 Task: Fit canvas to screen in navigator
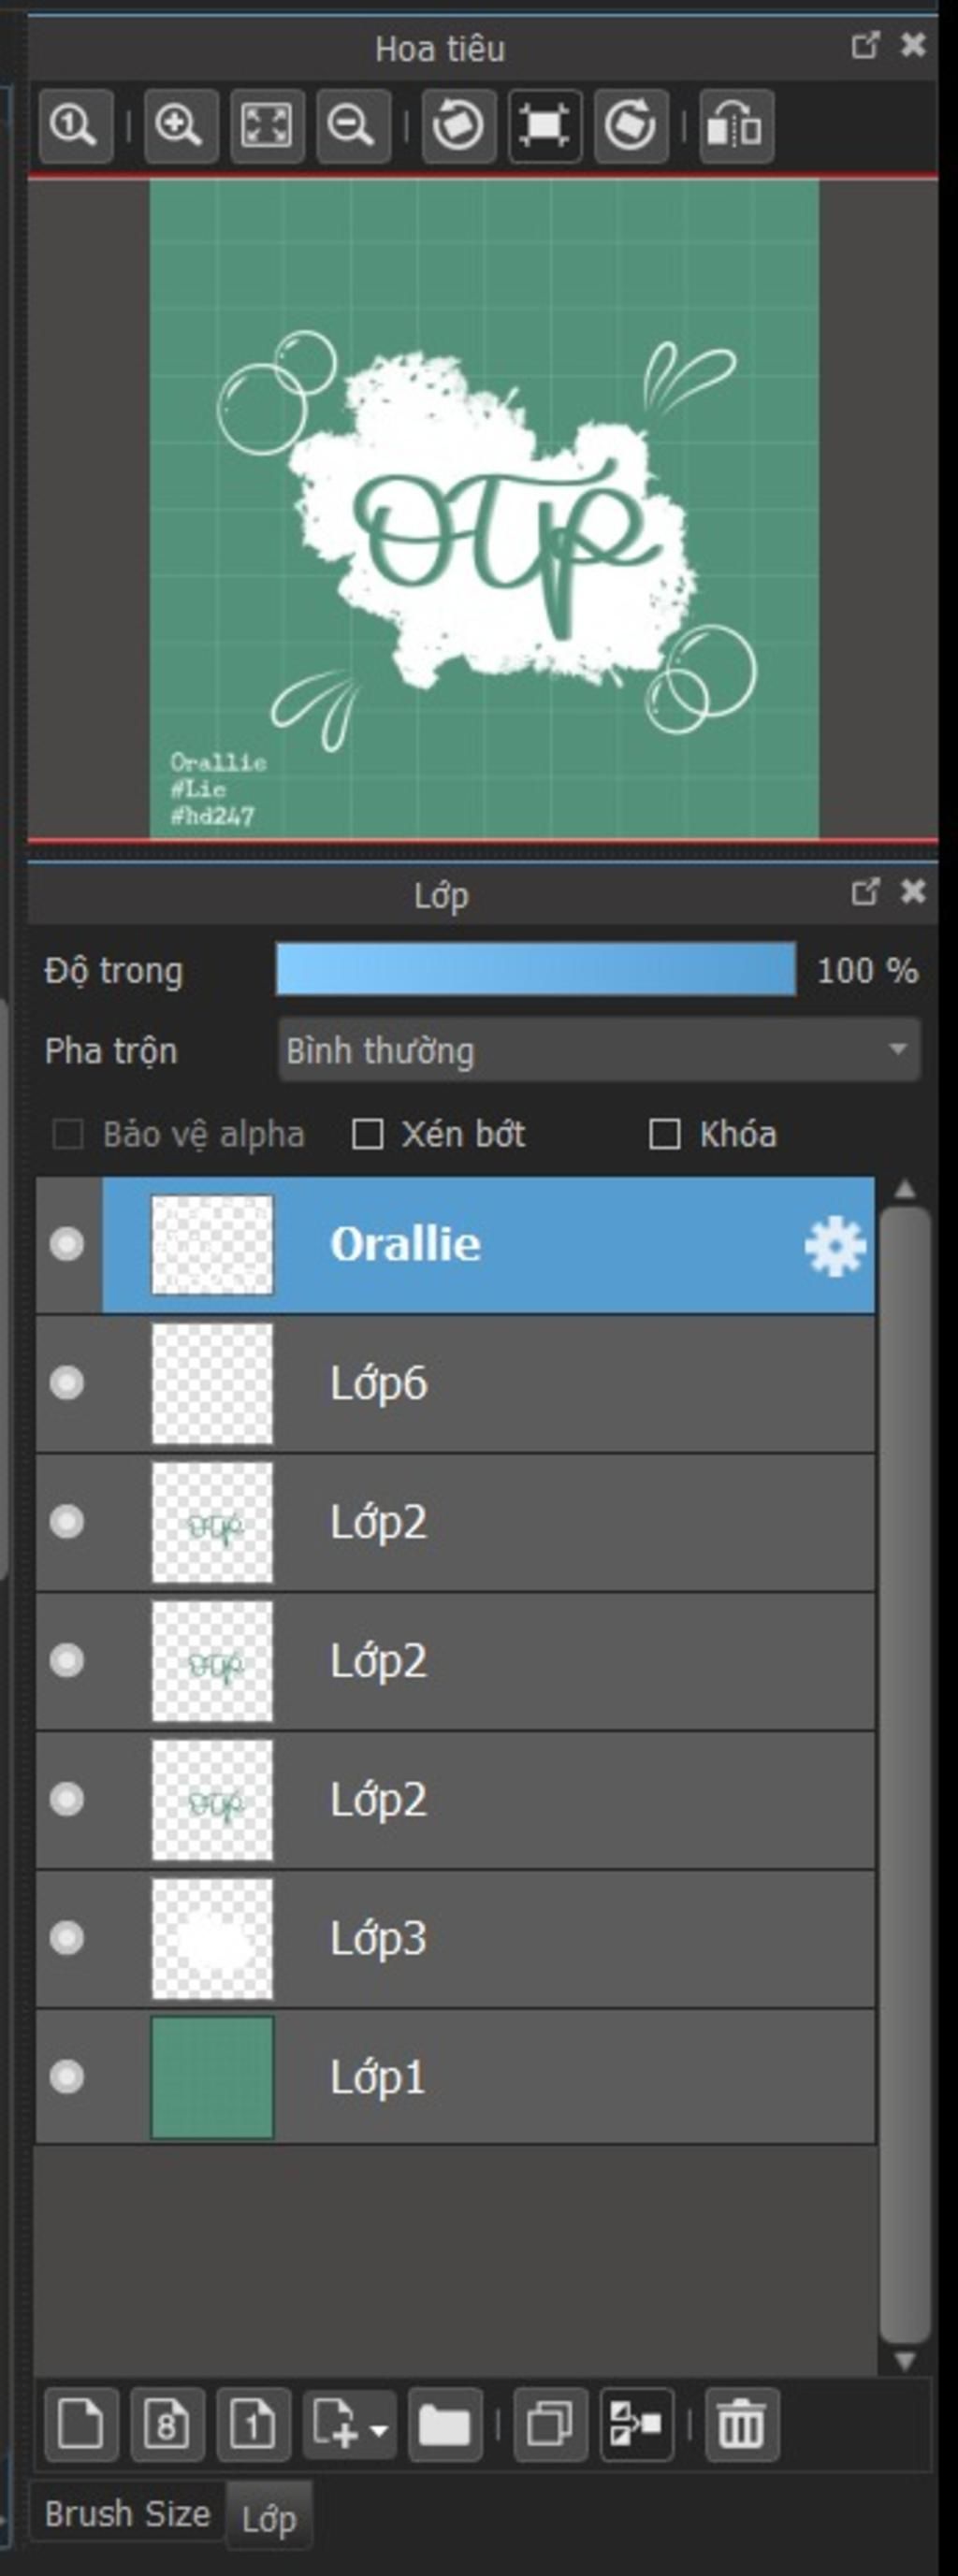(x=267, y=126)
